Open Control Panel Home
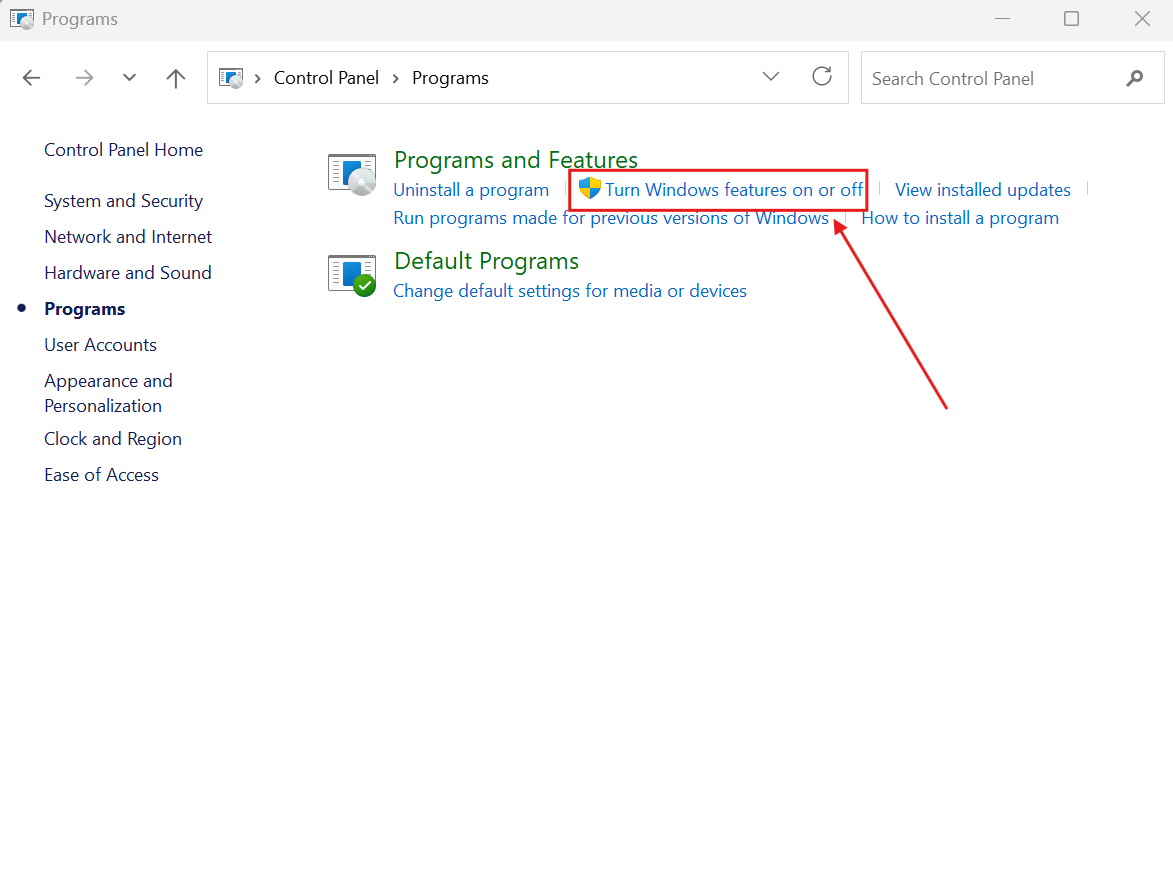The height and width of the screenshot is (877, 1173). 123,150
